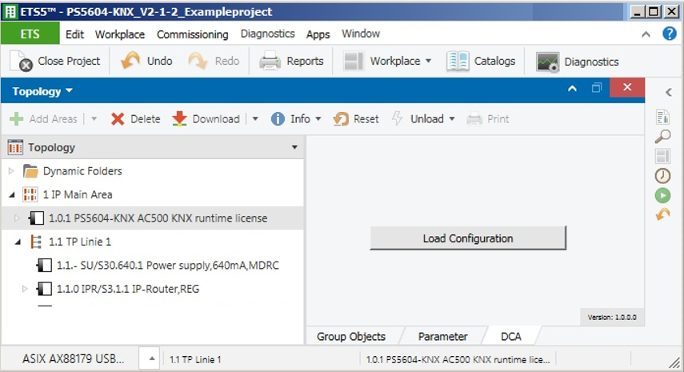Click 1.0.1 PS5604-KNX entry in status bar
684x372 pixels.
458,359
